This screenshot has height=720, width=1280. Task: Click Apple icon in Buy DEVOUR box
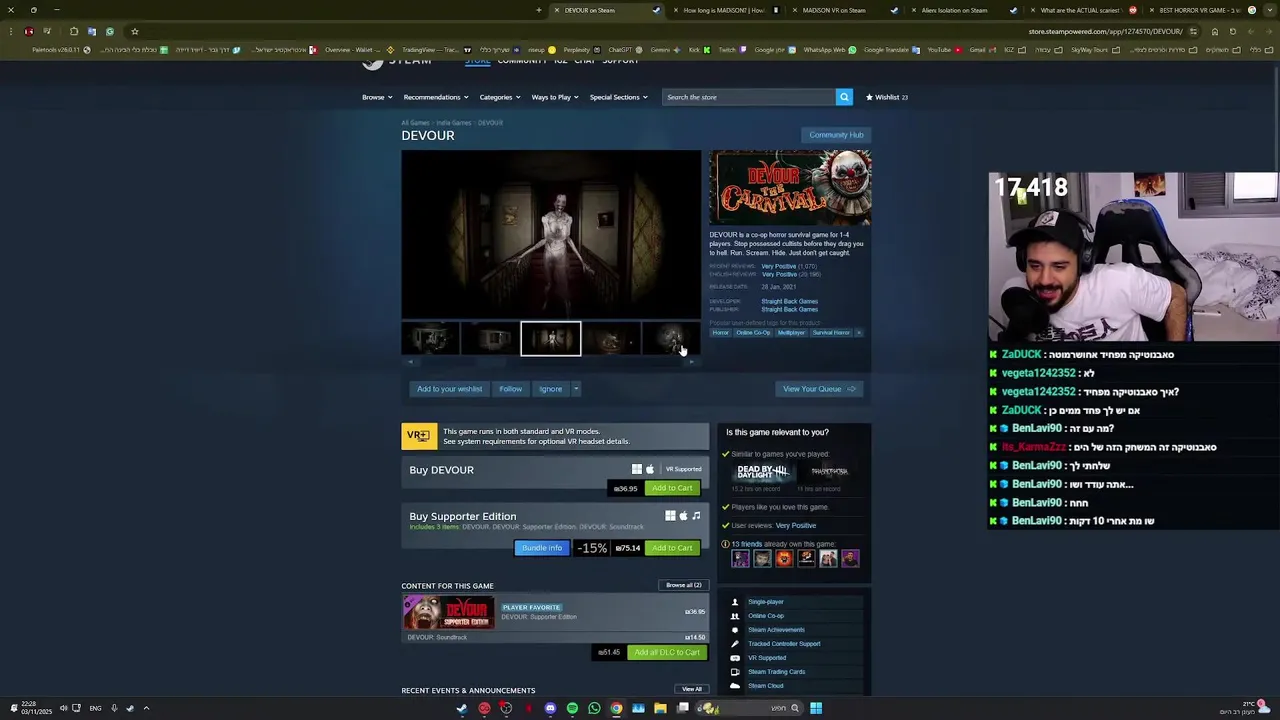click(x=650, y=469)
